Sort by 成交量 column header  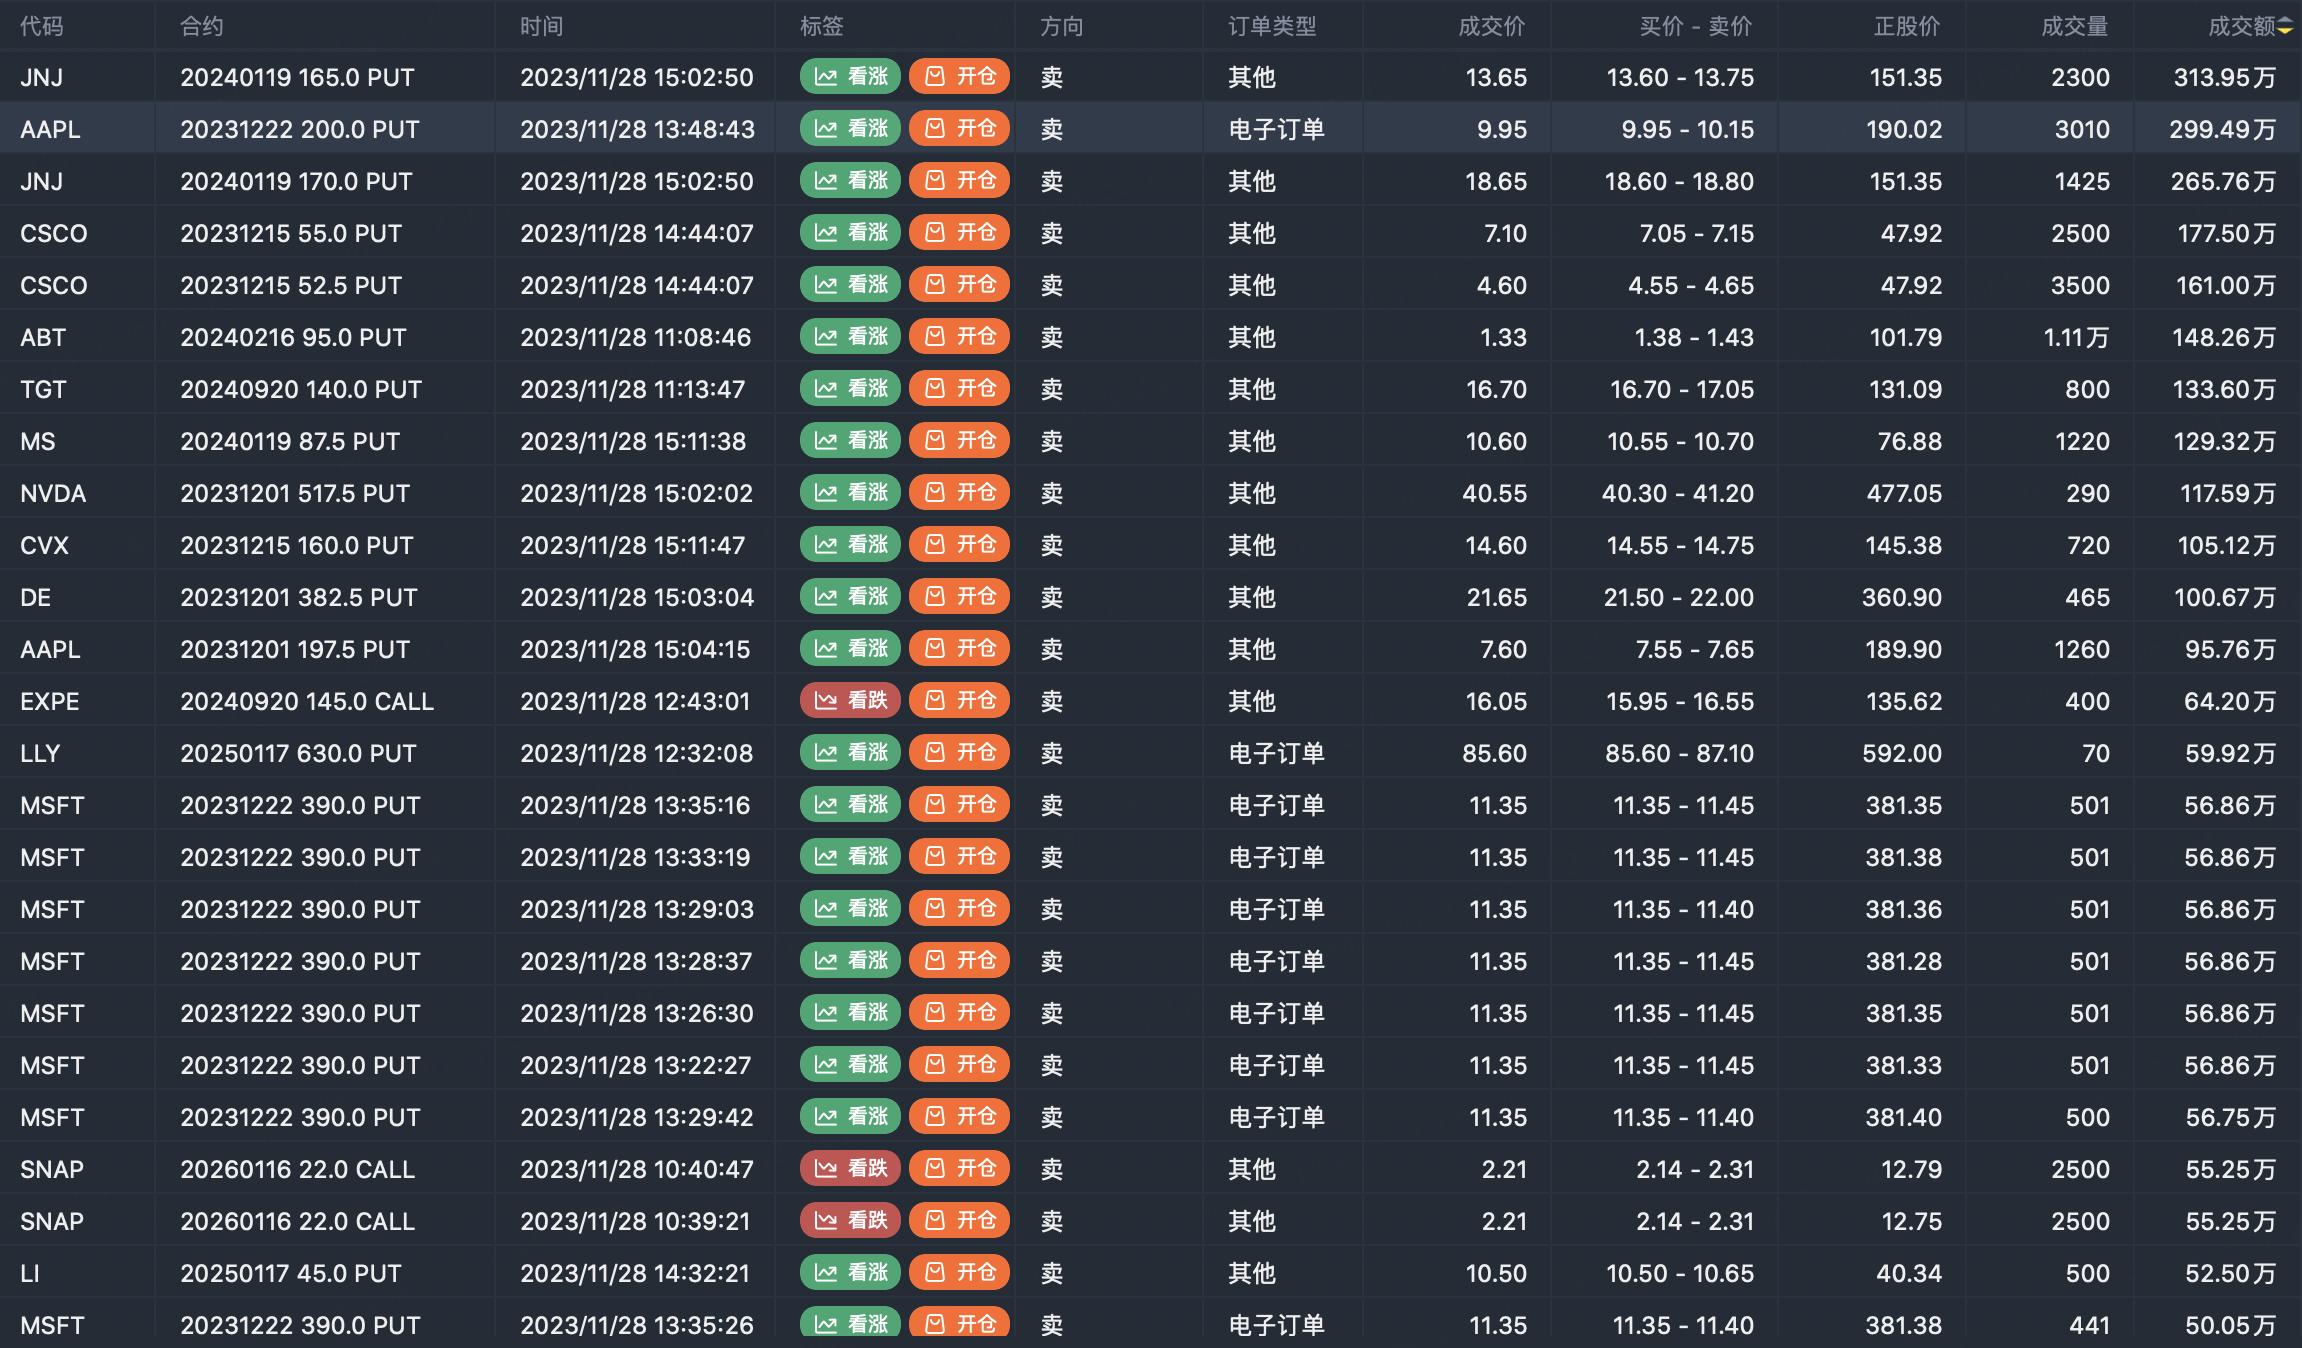coord(2074,27)
